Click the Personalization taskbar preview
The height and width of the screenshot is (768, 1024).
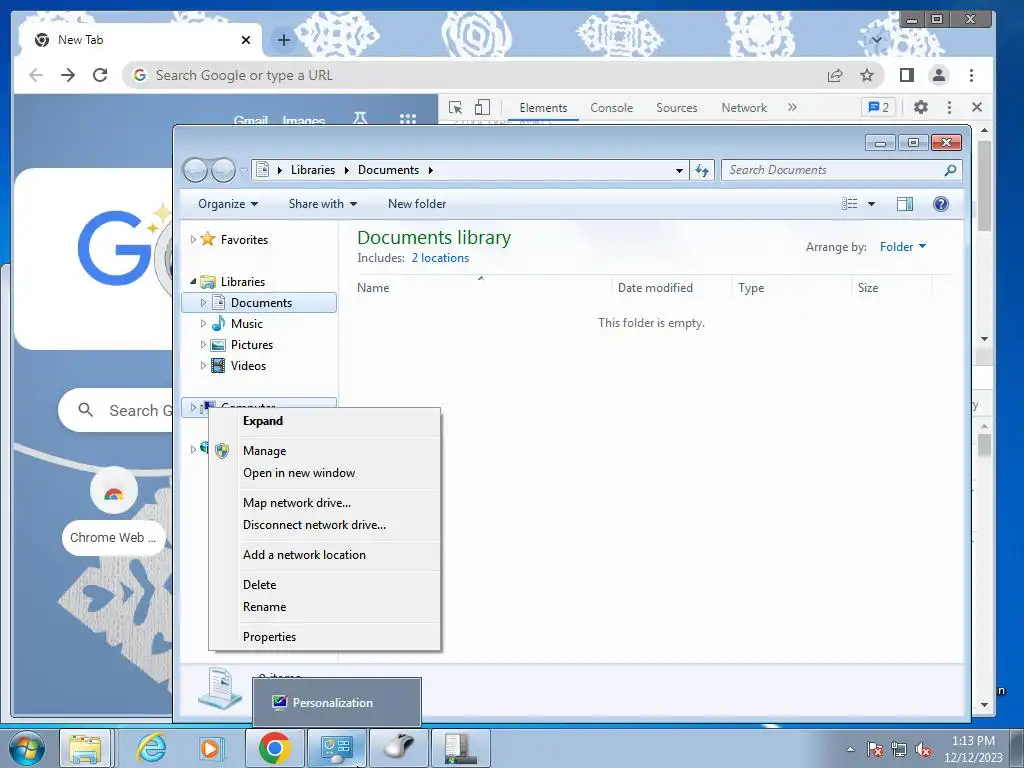tap(337, 702)
